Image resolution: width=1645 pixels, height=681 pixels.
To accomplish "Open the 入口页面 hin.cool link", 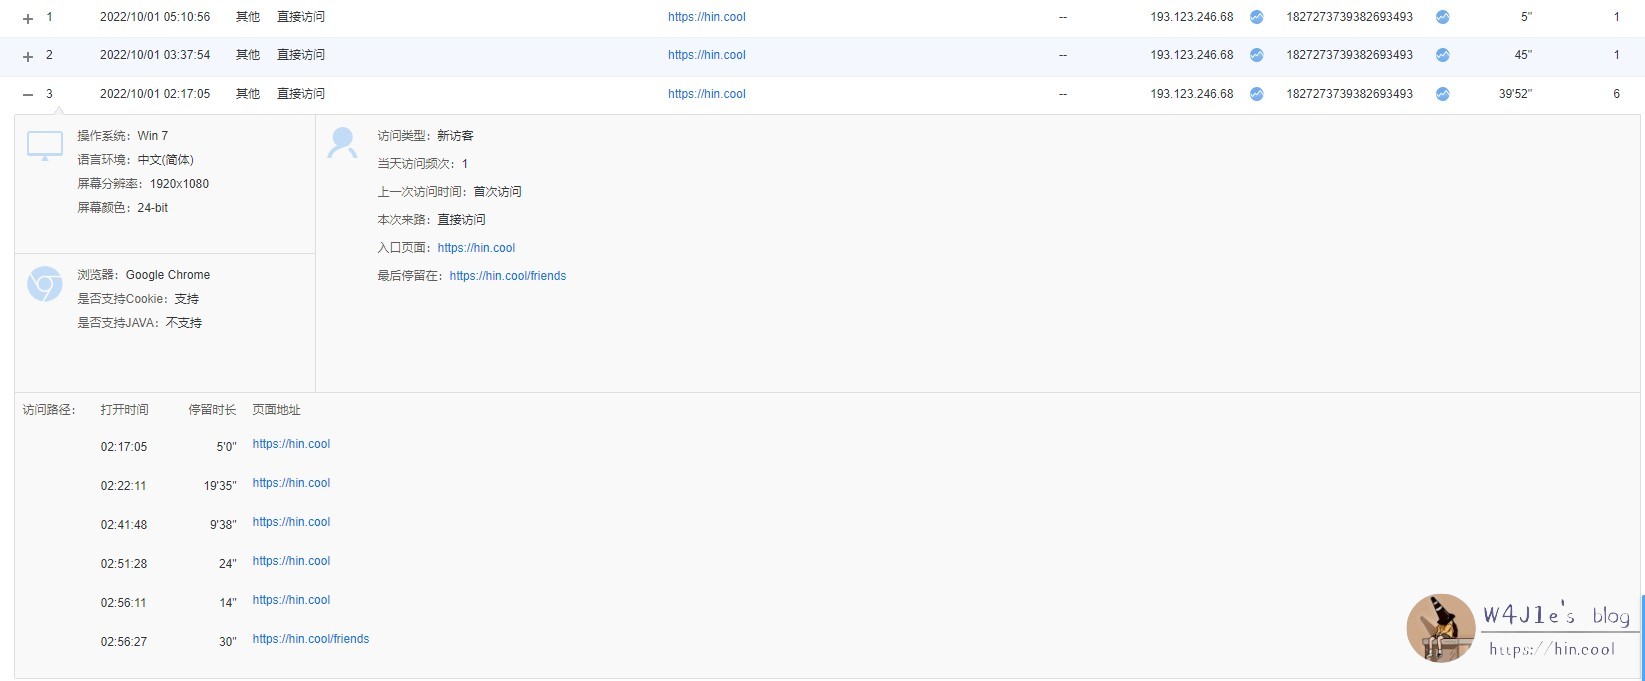I will 476,248.
